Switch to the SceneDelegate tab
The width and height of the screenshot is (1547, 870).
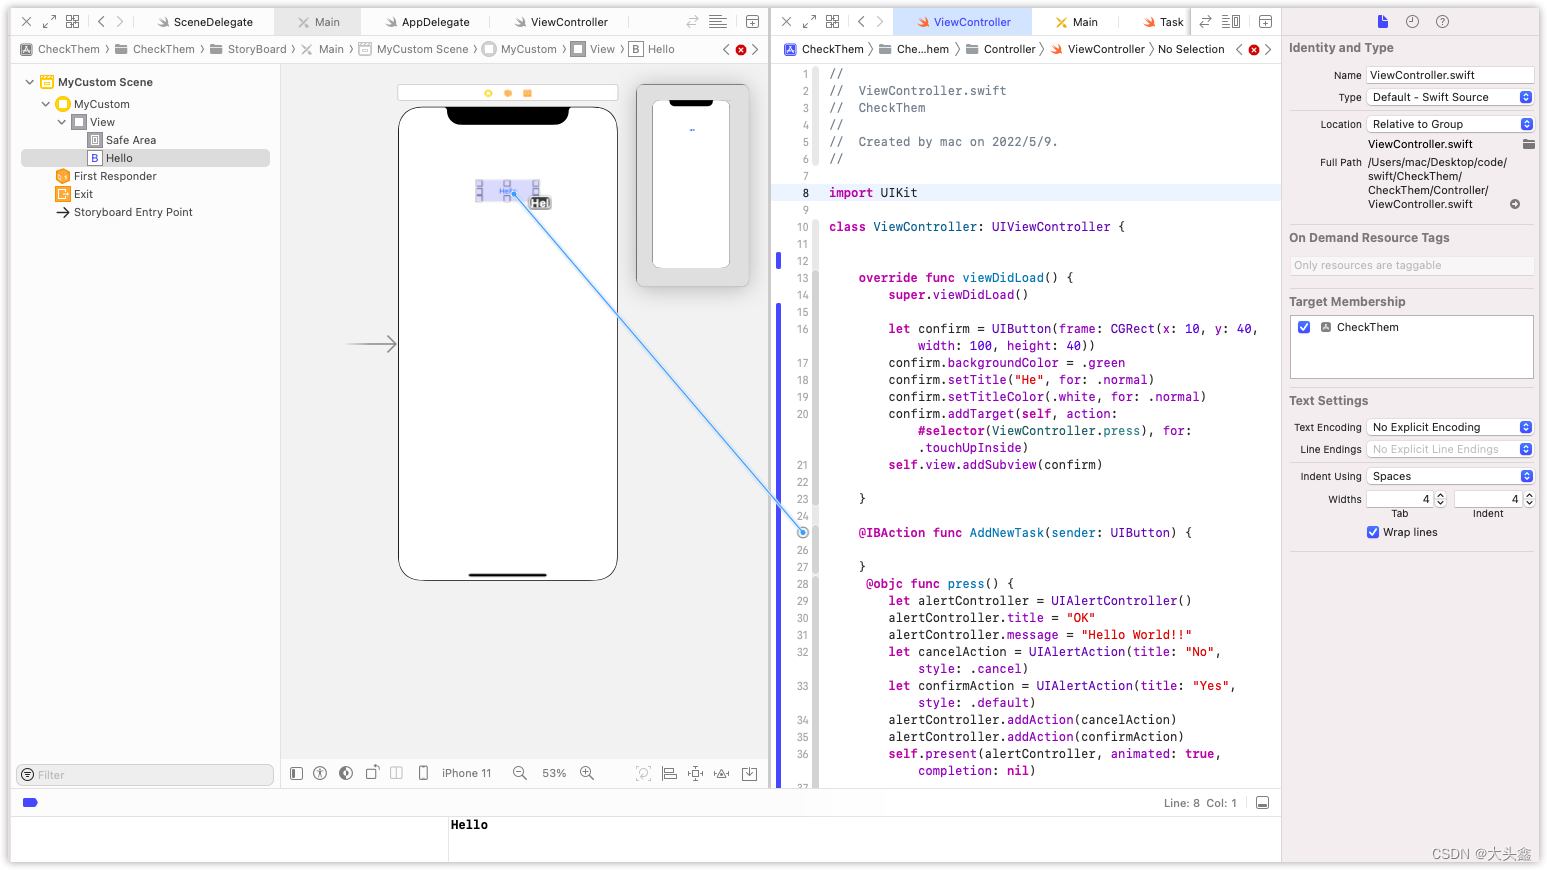pyautogui.click(x=212, y=22)
